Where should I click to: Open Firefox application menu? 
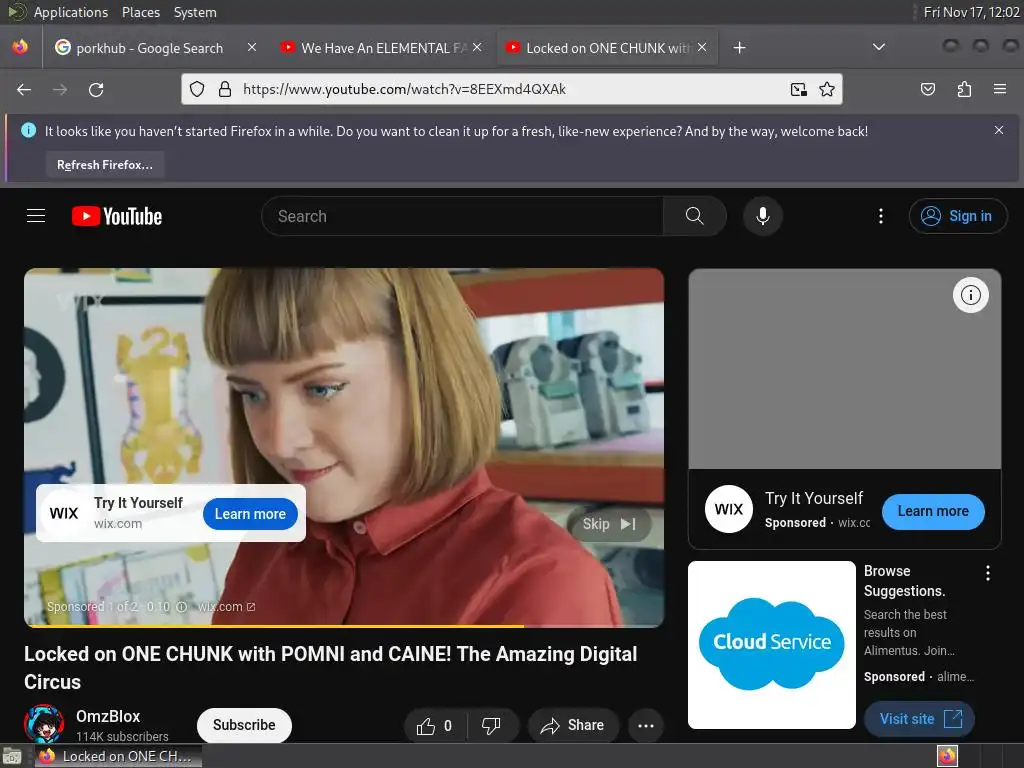[999, 89]
